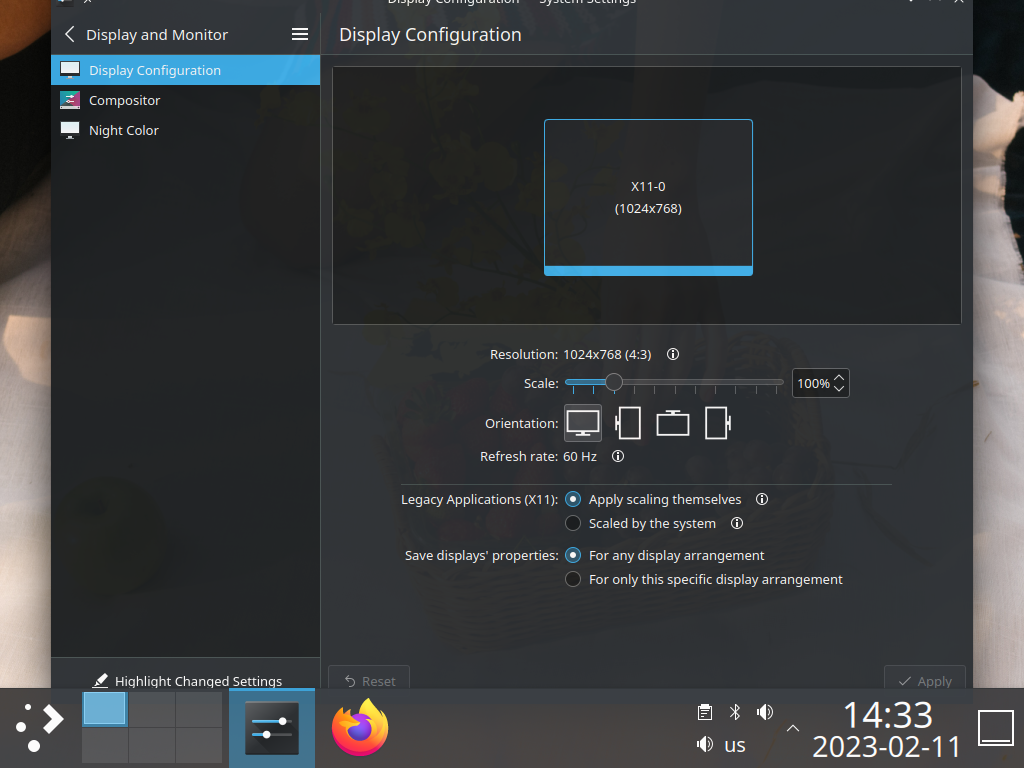The width and height of the screenshot is (1024, 768).
Task: Decrease scale percentage with down arrow
Action: click(x=839, y=389)
